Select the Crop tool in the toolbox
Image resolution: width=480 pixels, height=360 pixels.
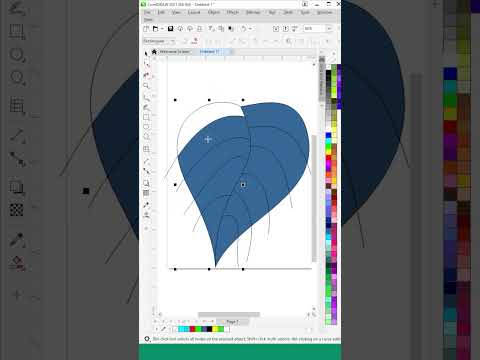(146, 75)
